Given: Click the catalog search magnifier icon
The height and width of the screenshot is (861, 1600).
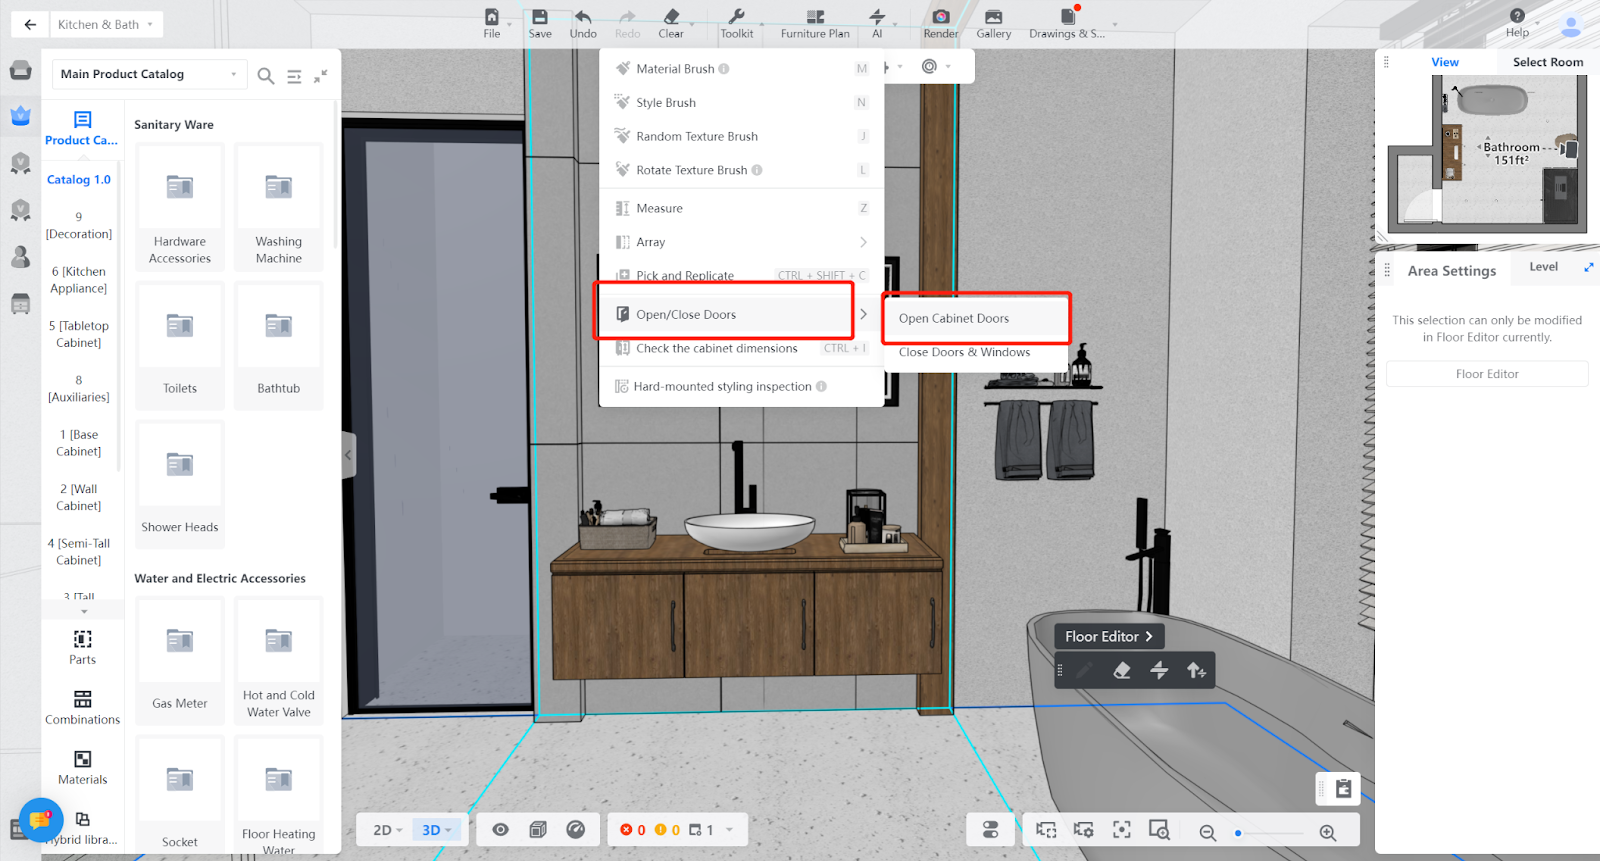Looking at the screenshot, I should 266,76.
